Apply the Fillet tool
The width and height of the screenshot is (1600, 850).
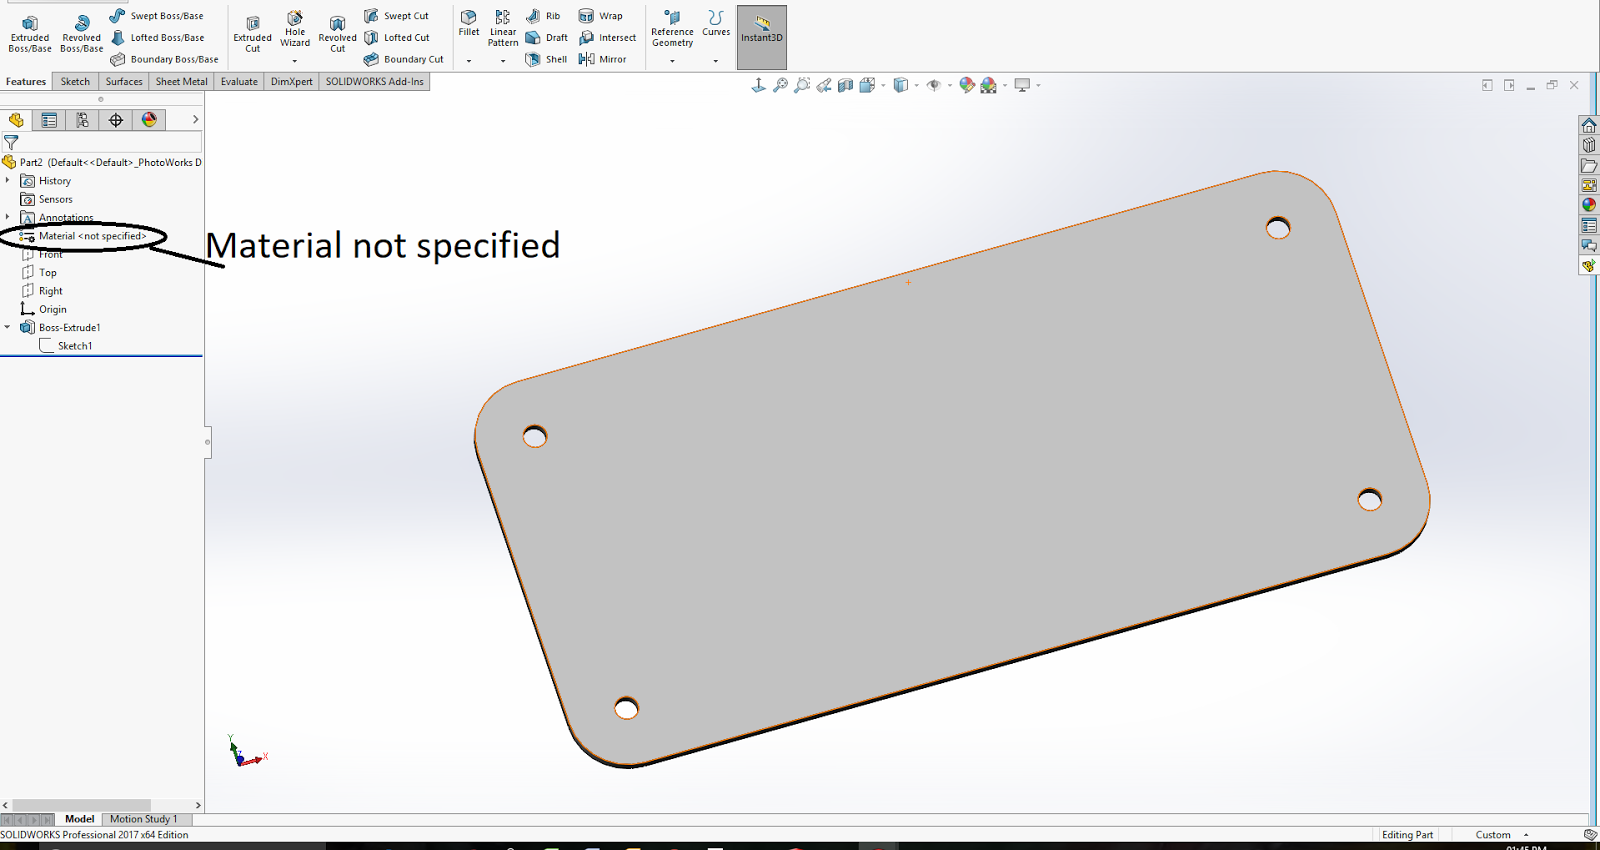coord(469,24)
